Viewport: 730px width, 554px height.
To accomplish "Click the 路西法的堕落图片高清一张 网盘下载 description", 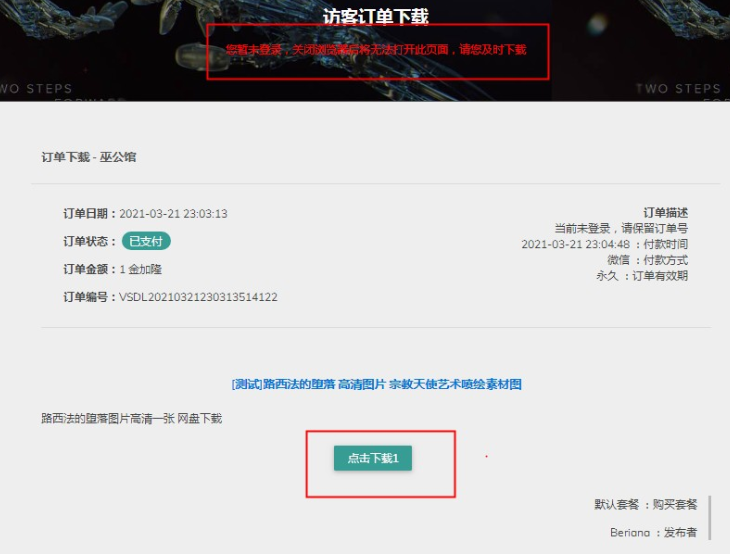I will click(132, 419).
